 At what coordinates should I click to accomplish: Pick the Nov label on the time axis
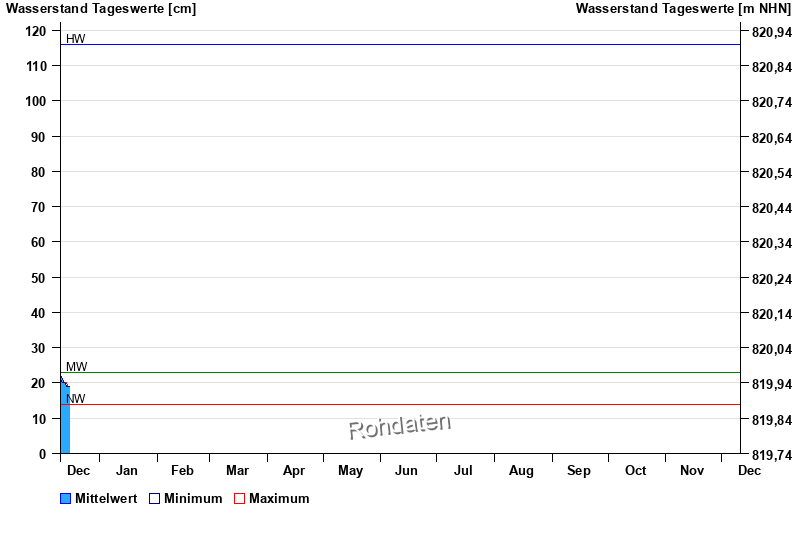[692, 470]
